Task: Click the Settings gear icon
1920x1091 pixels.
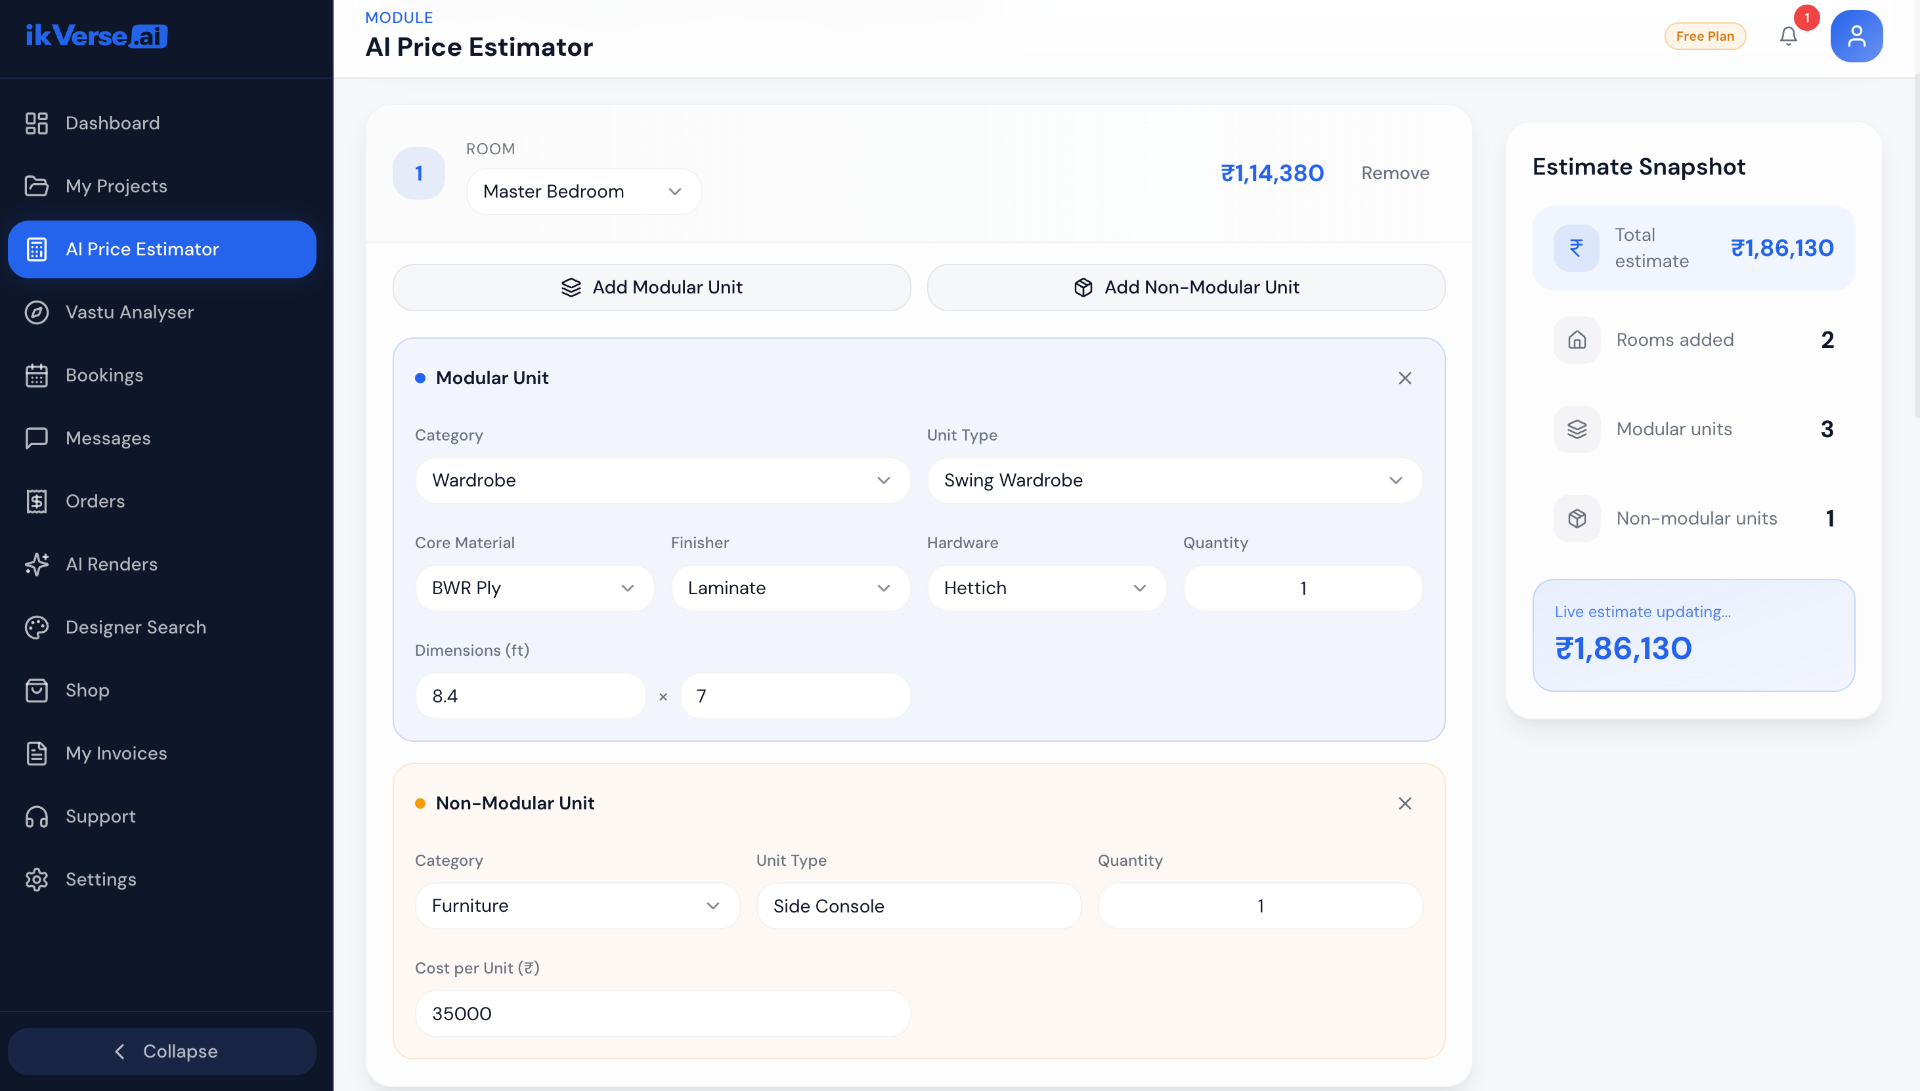Action: pos(37,879)
